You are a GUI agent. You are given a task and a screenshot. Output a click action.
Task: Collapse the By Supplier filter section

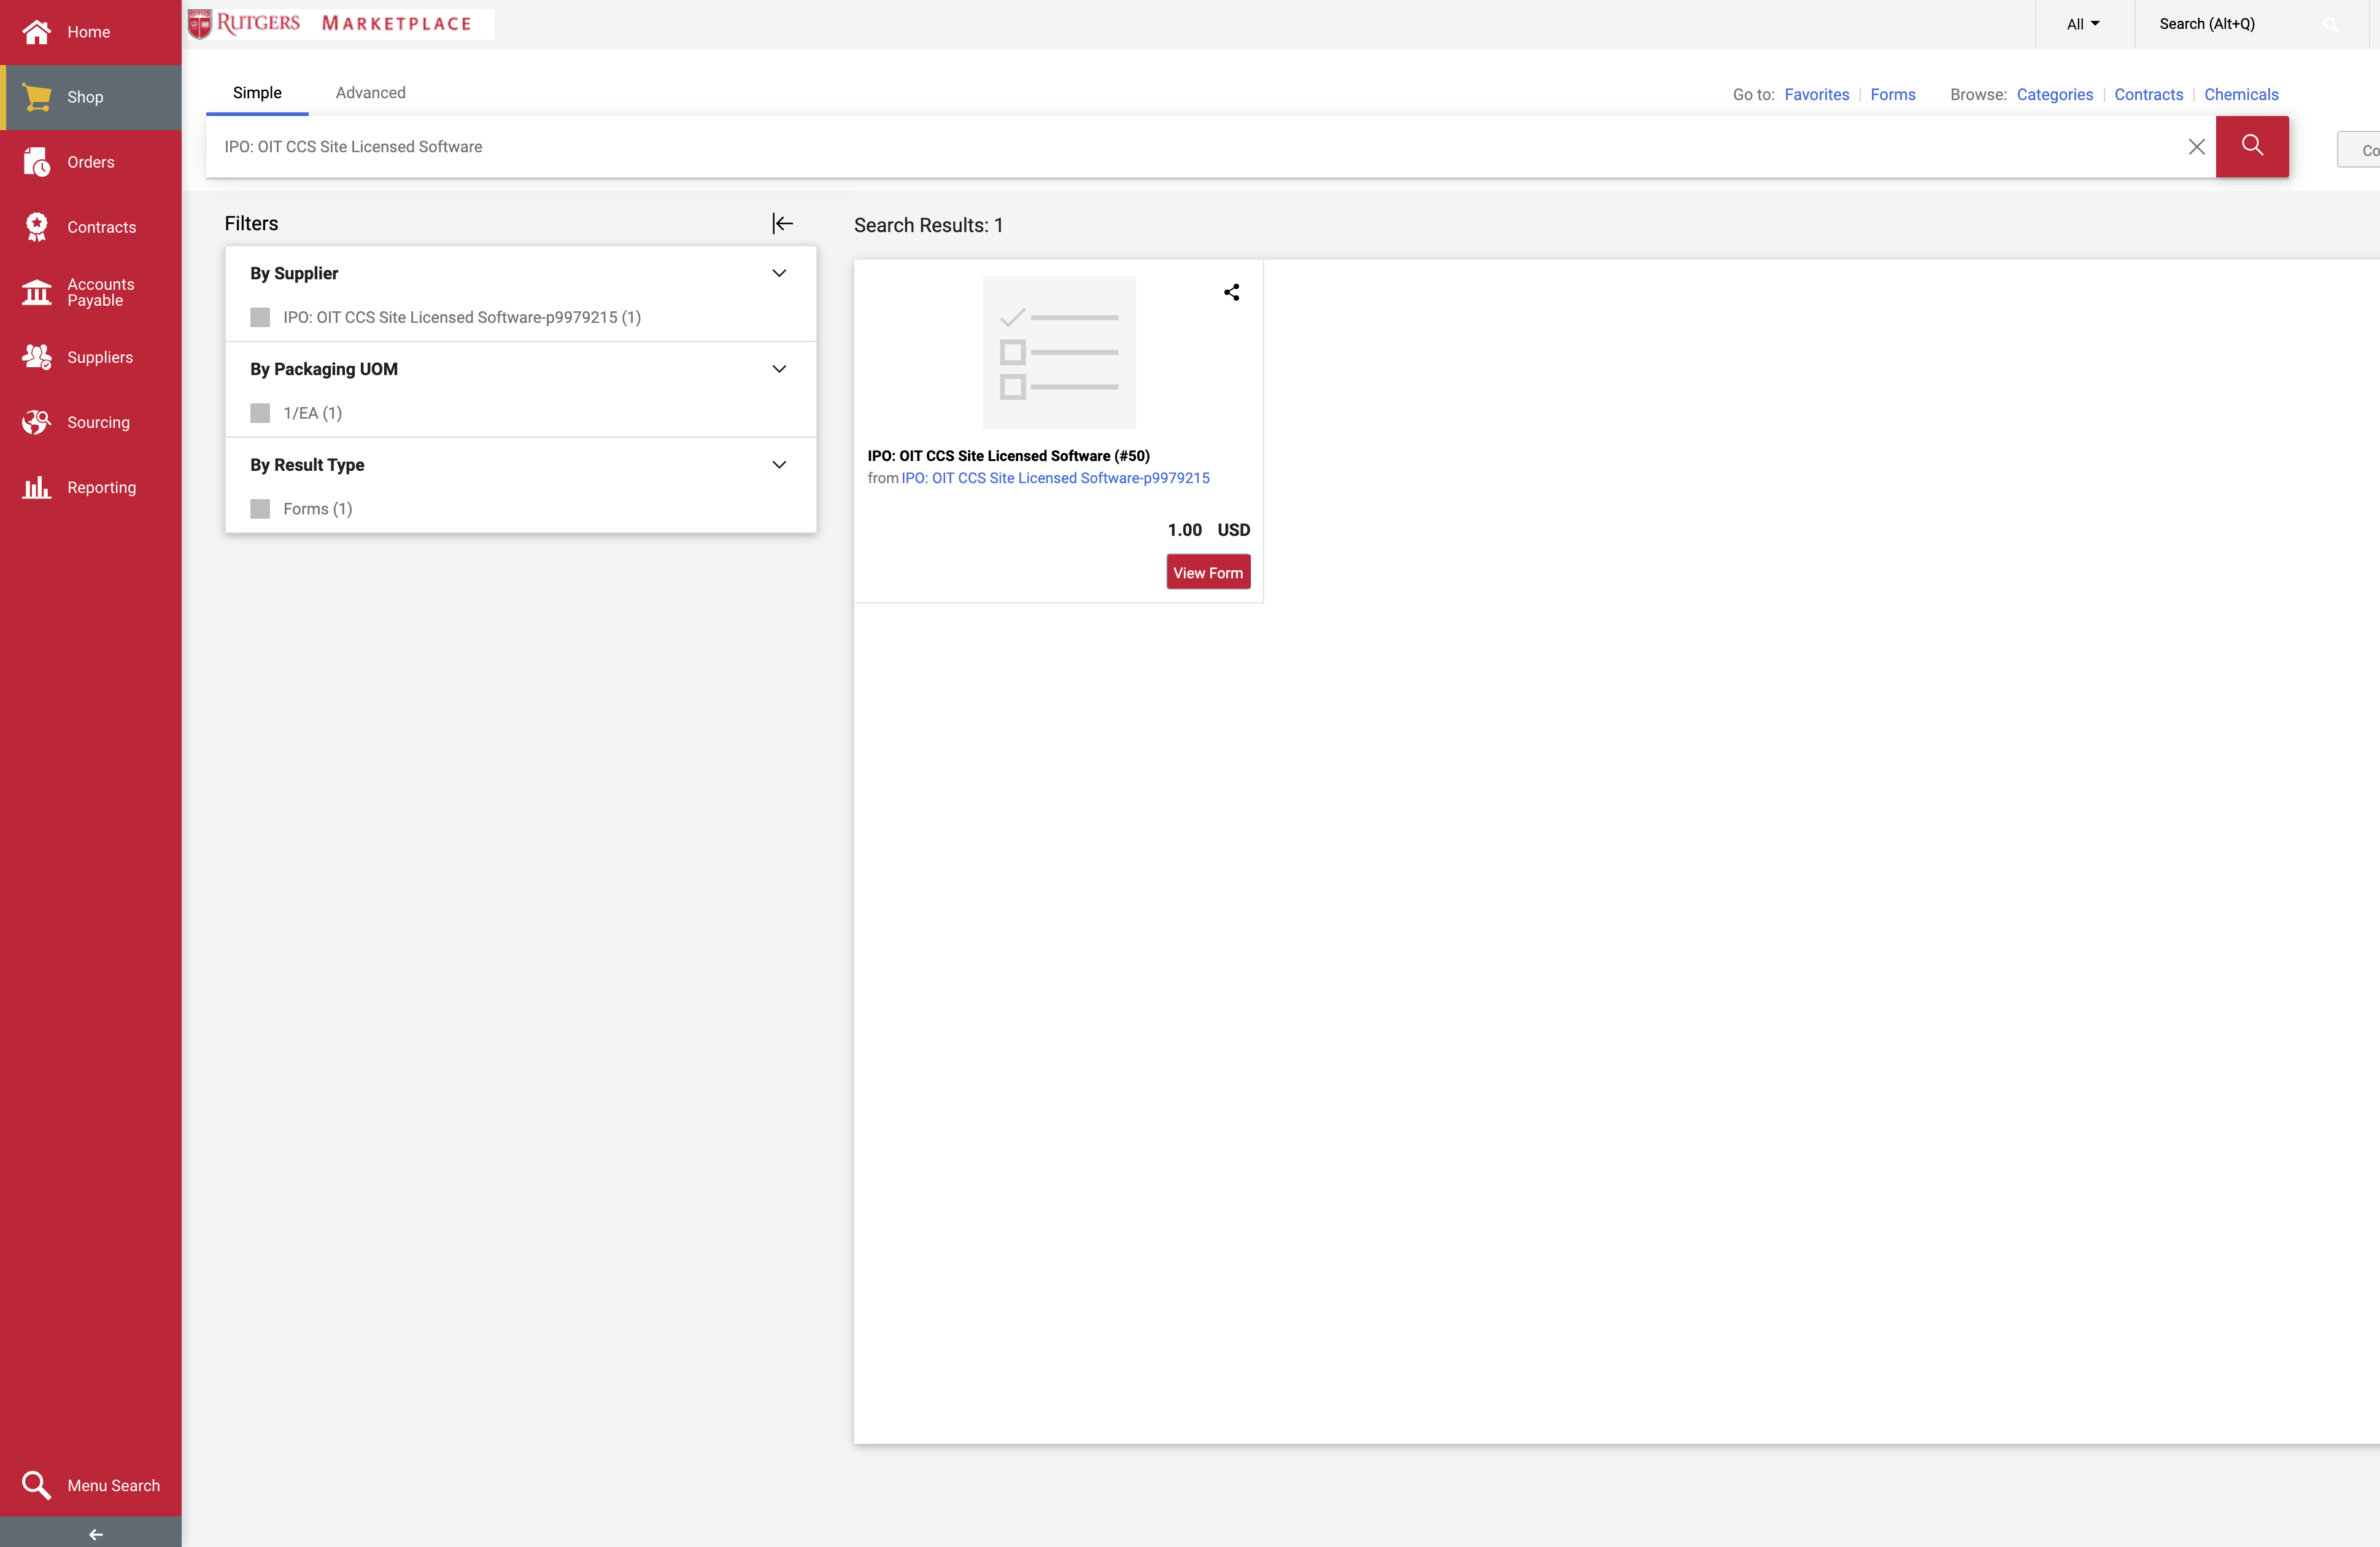click(x=779, y=273)
